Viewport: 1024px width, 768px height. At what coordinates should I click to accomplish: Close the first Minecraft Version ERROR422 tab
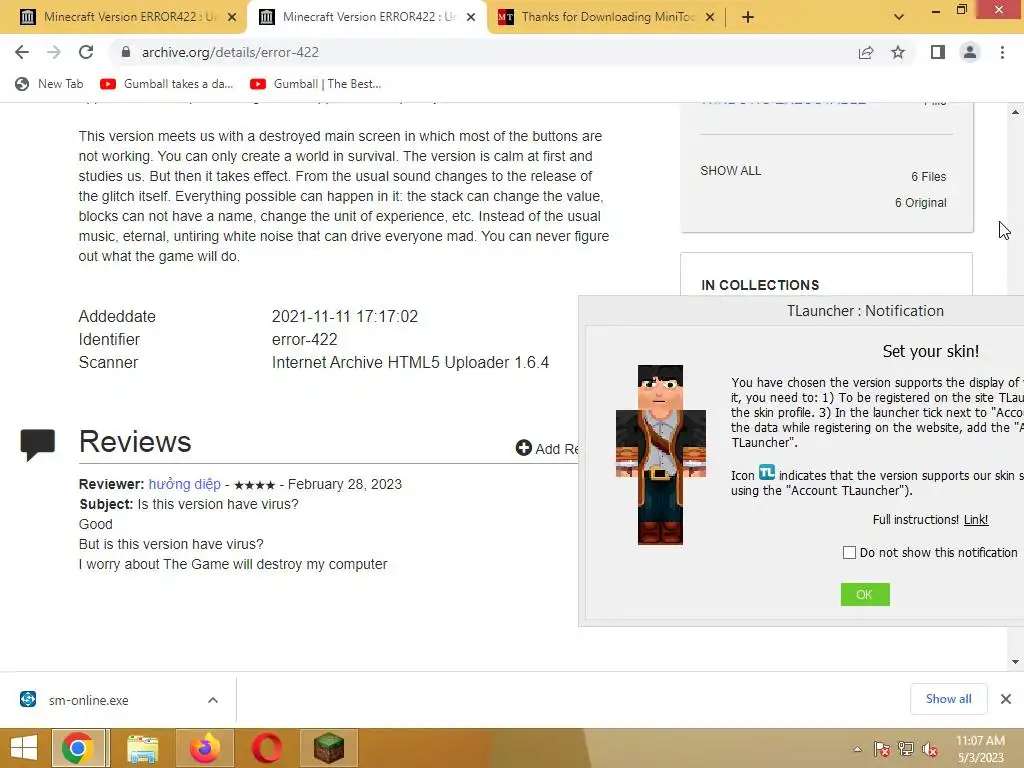click(x=232, y=17)
